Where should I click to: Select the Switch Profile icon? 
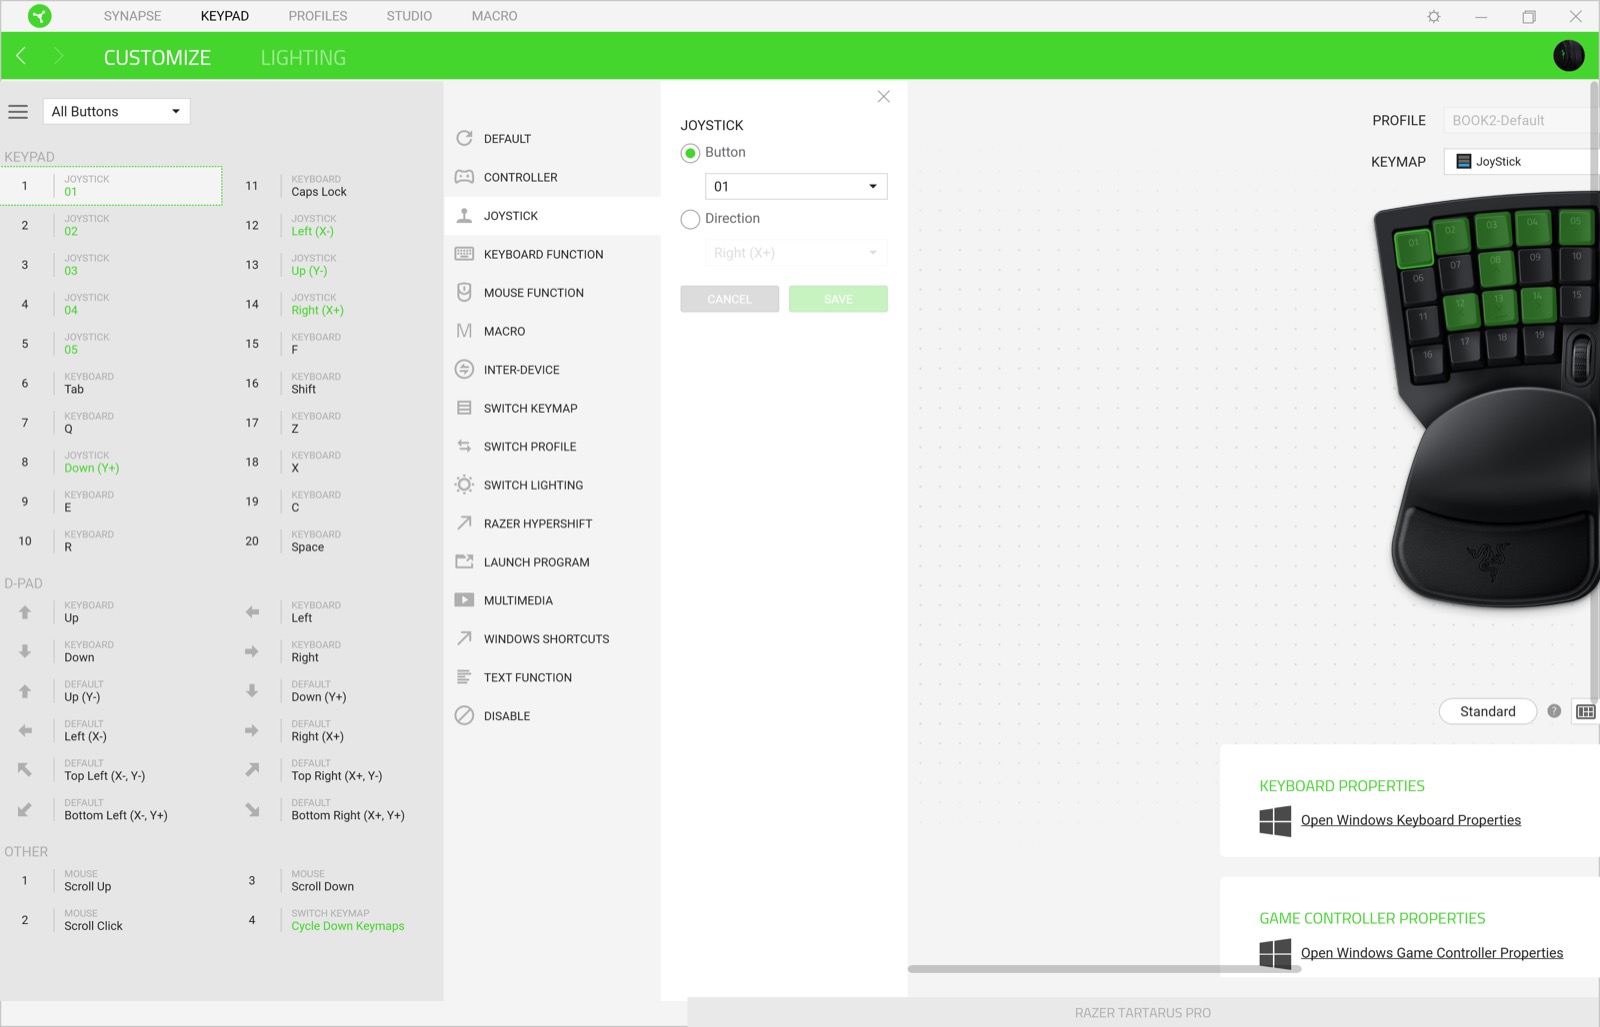[x=464, y=446]
